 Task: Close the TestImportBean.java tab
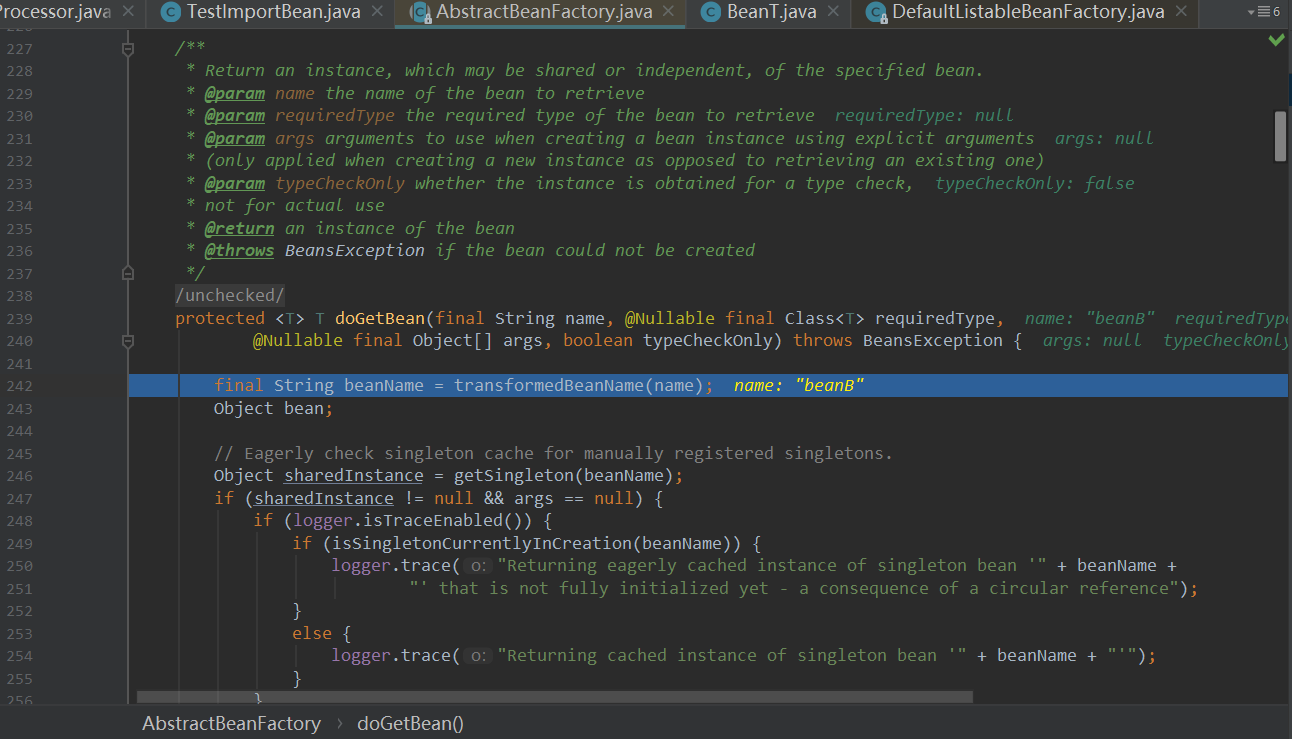377,12
